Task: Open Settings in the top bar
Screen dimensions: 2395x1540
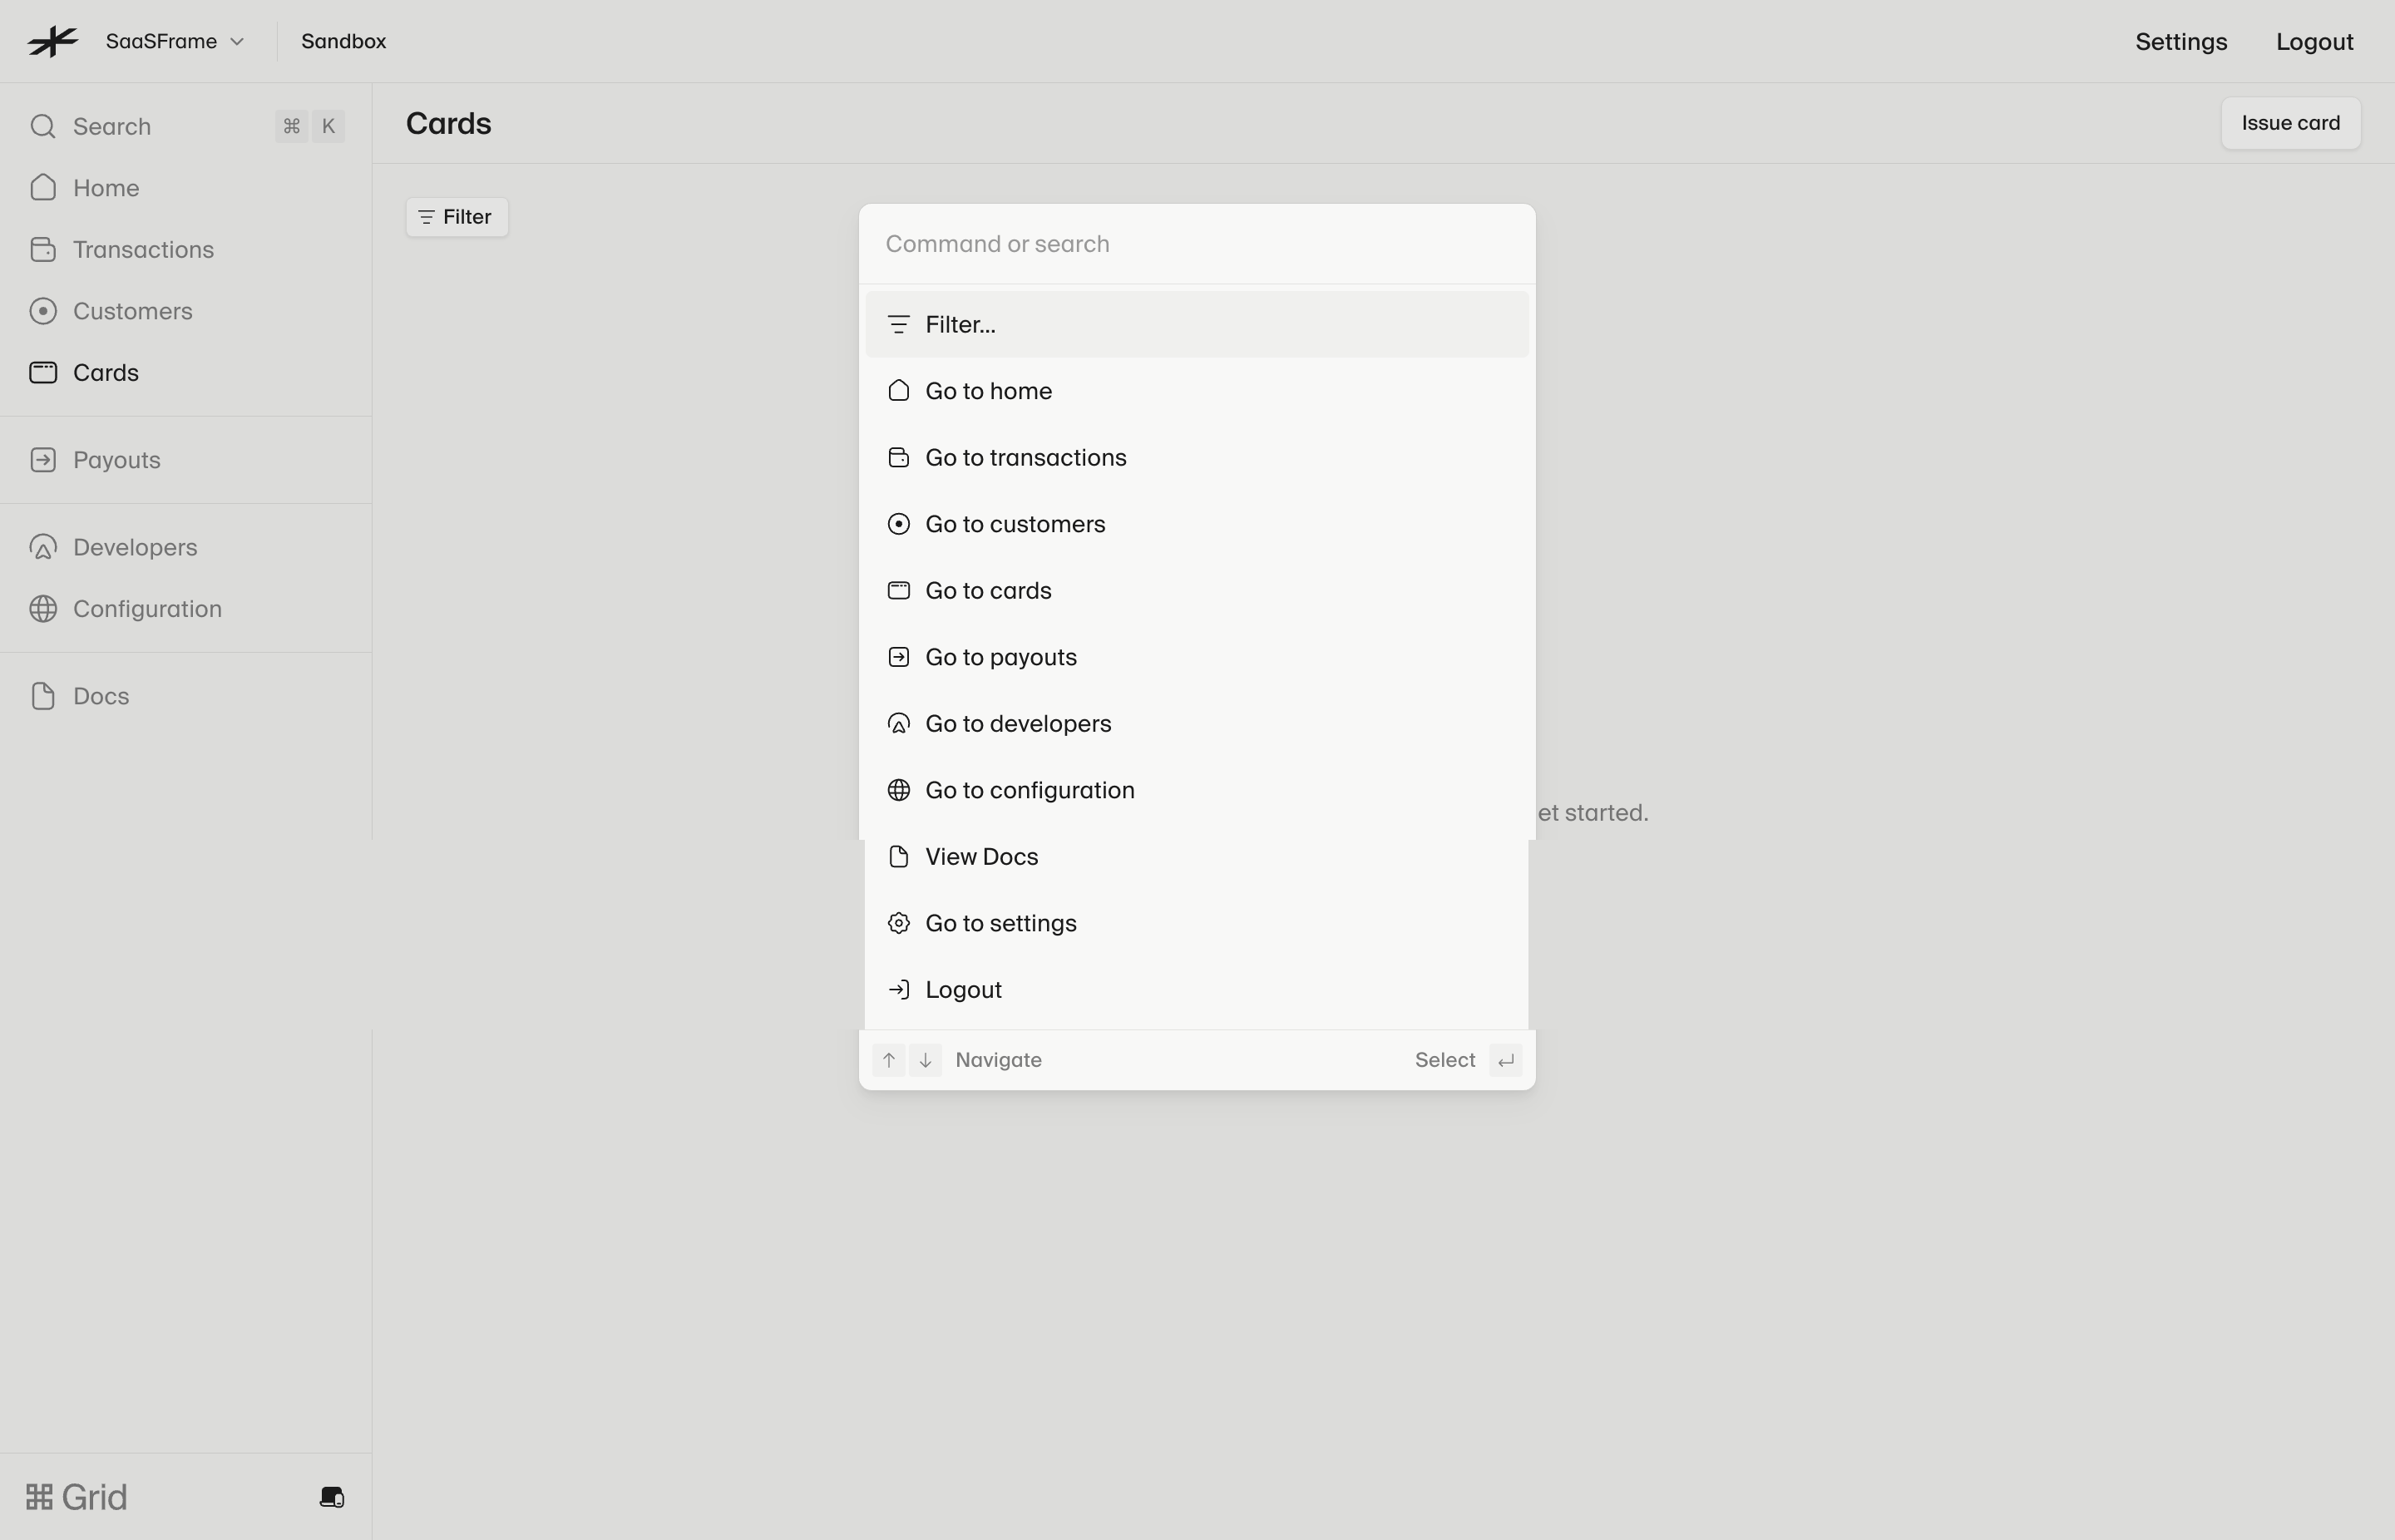Action: point(2181,41)
